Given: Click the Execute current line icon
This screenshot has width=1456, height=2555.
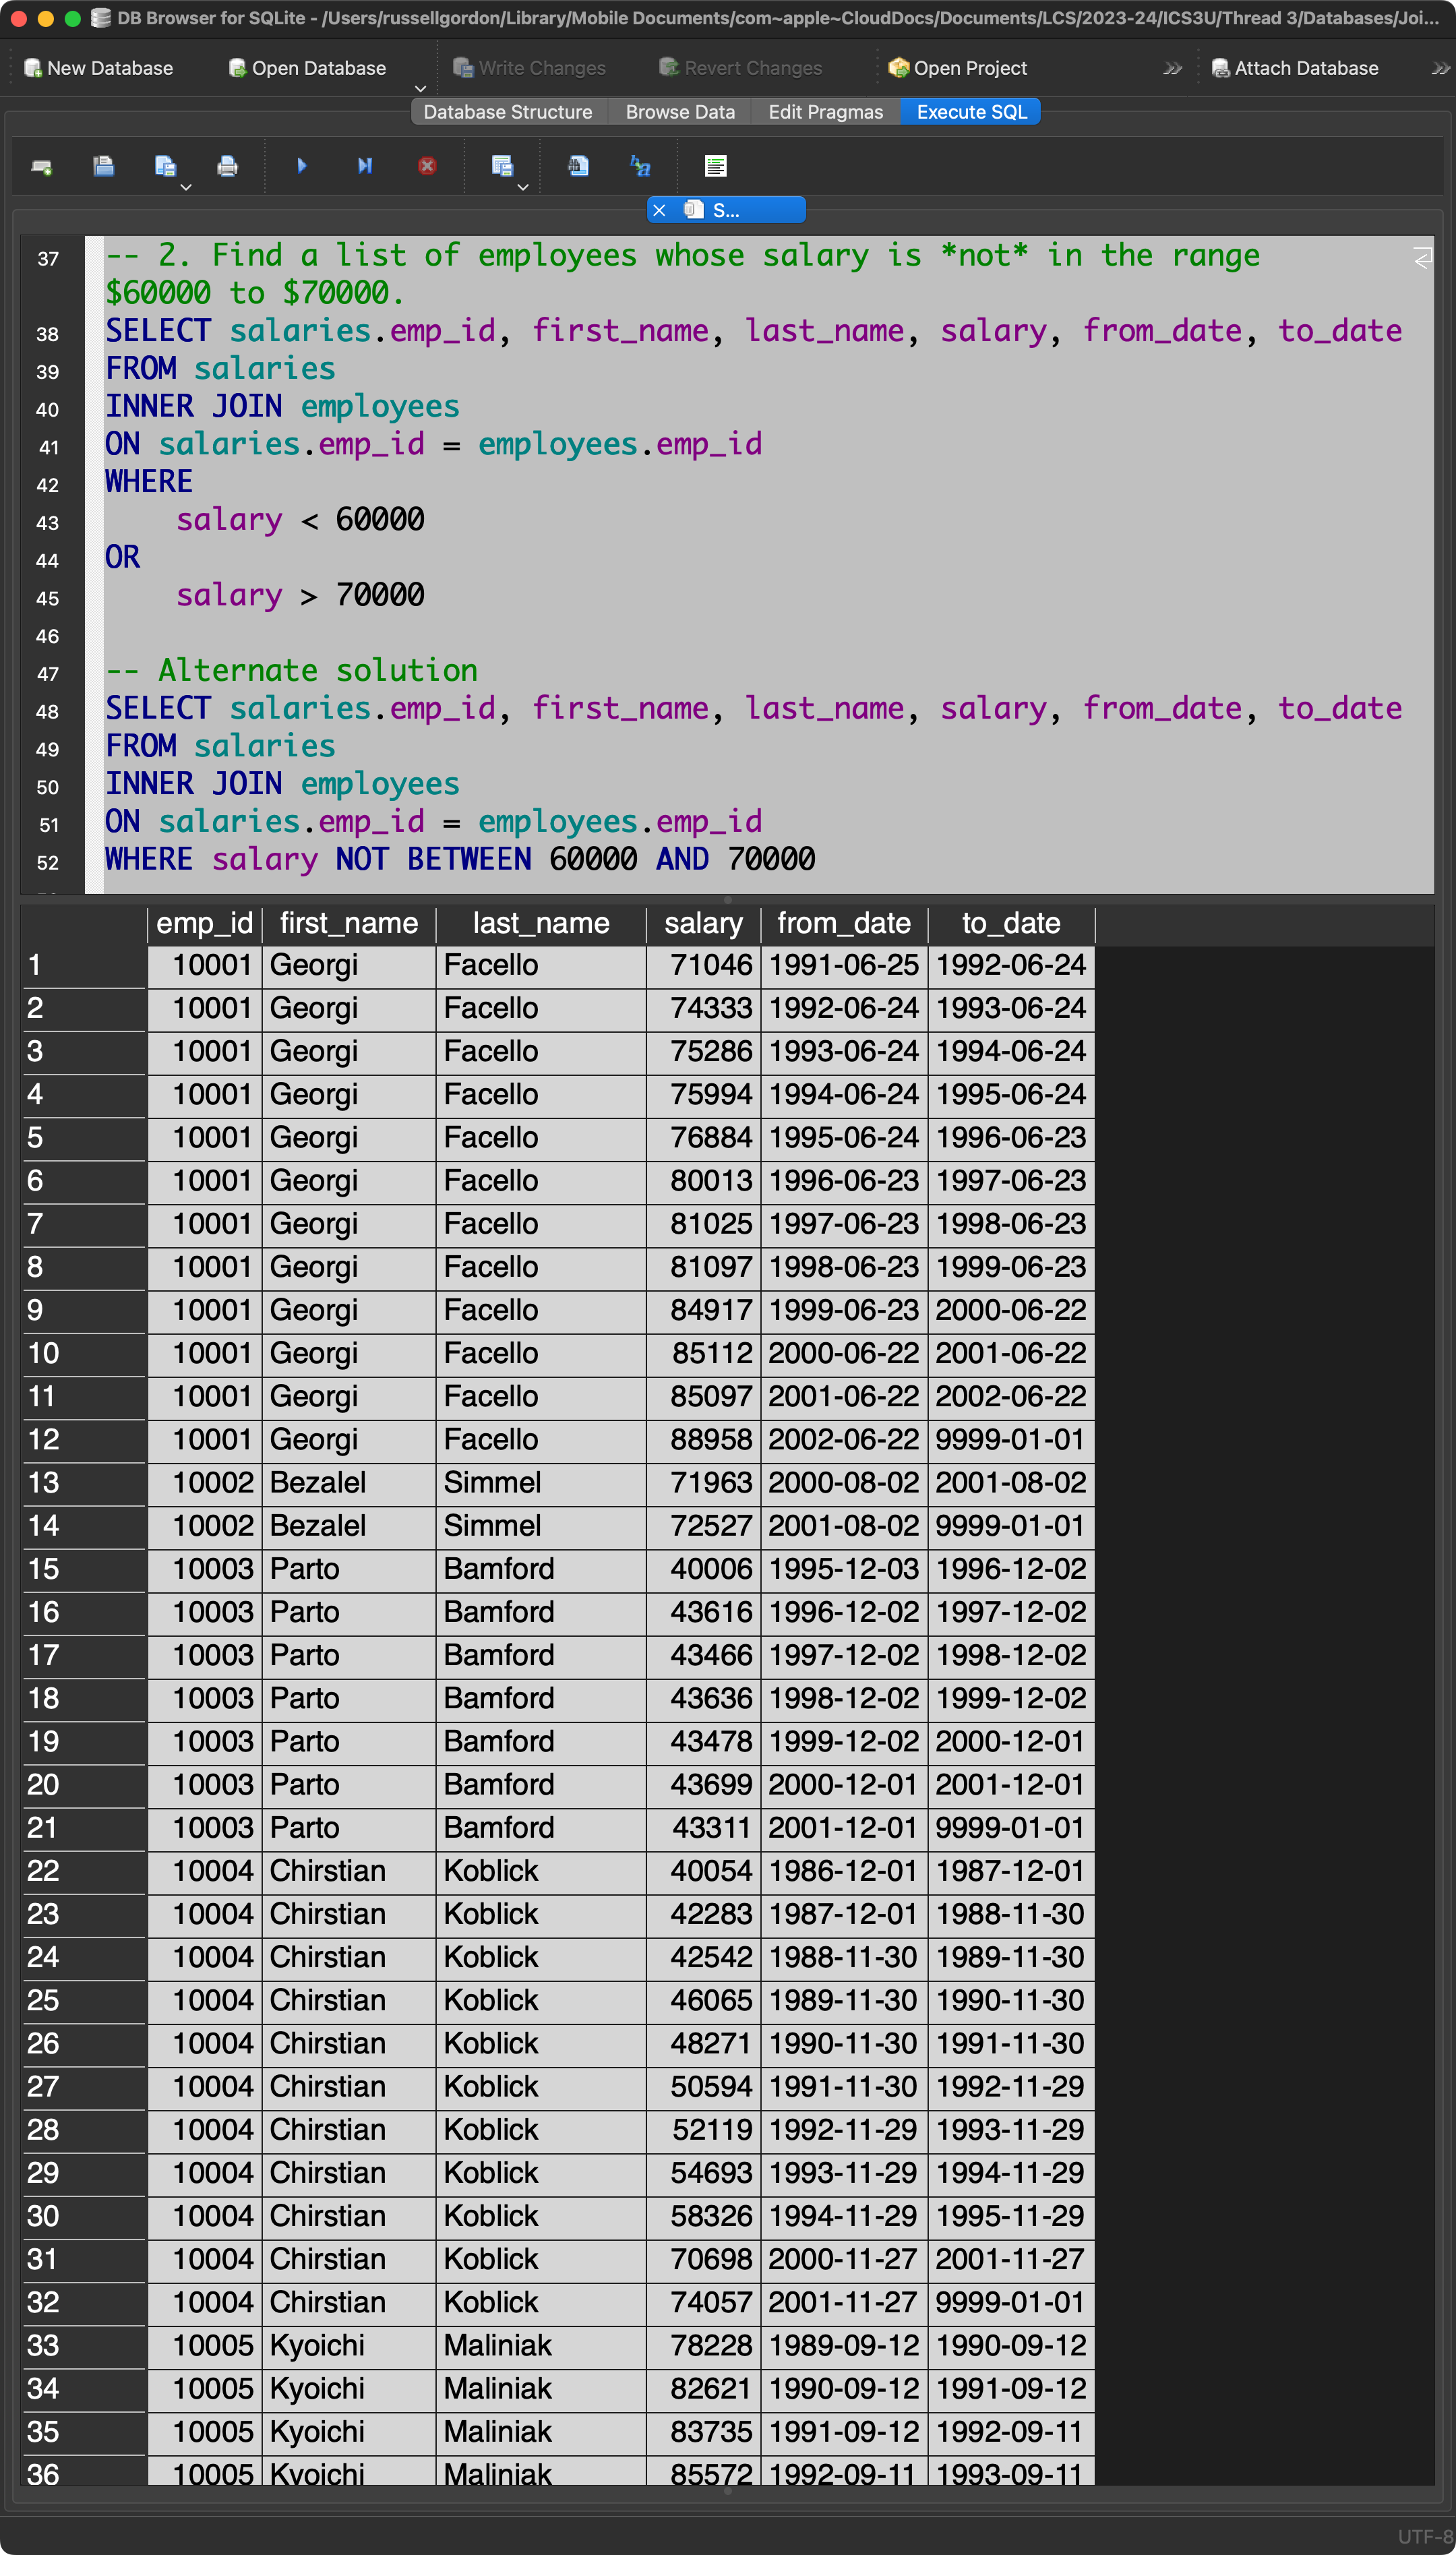Looking at the screenshot, I should pyautogui.click(x=365, y=166).
